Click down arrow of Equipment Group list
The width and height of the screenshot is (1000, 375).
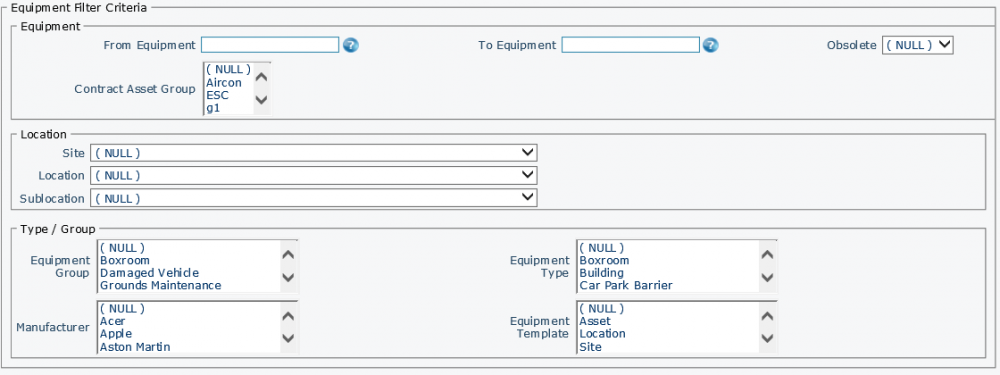tap(288, 277)
